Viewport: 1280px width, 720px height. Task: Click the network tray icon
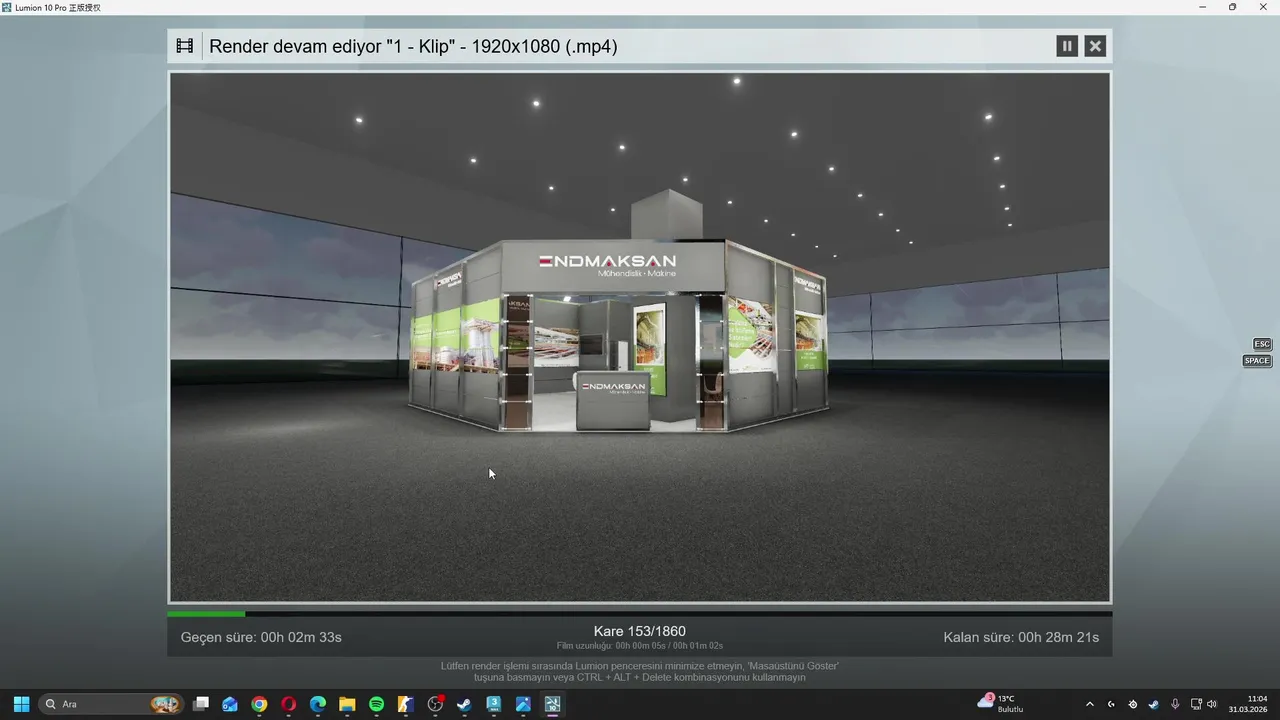tap(1197, 704)
